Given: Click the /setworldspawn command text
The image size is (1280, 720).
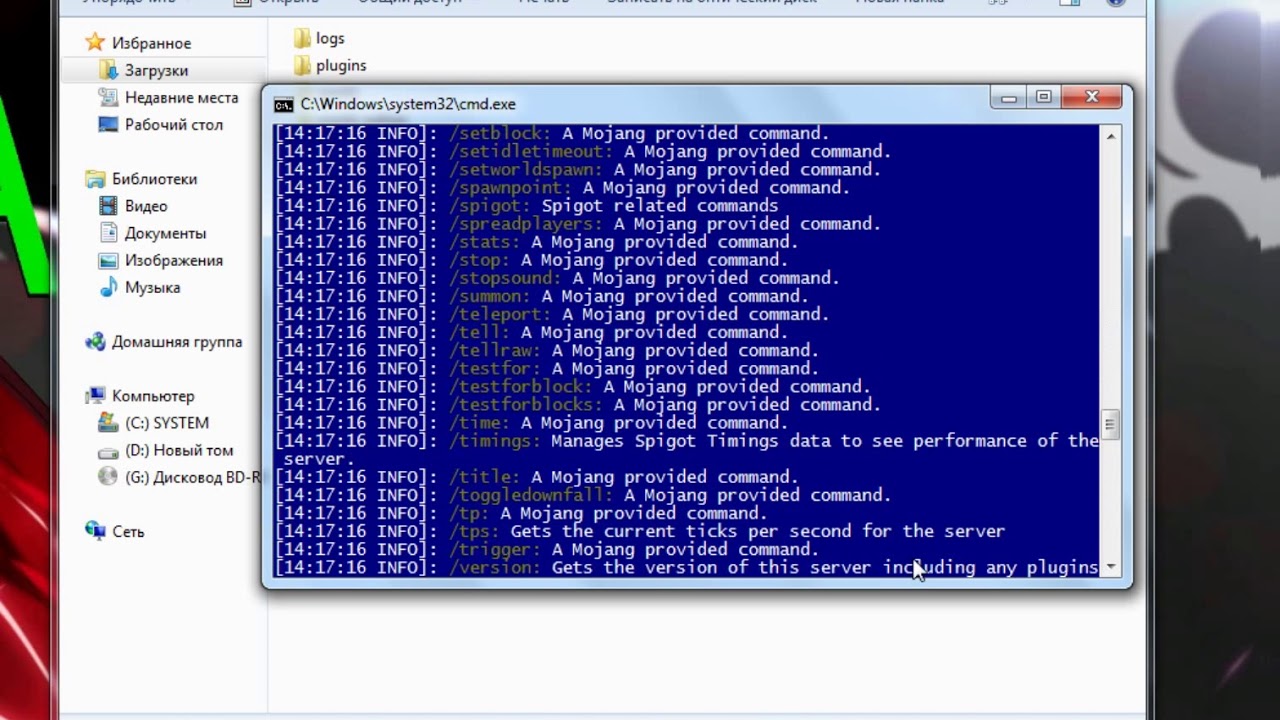Looking at the screenshot, I should coord(526,169).
